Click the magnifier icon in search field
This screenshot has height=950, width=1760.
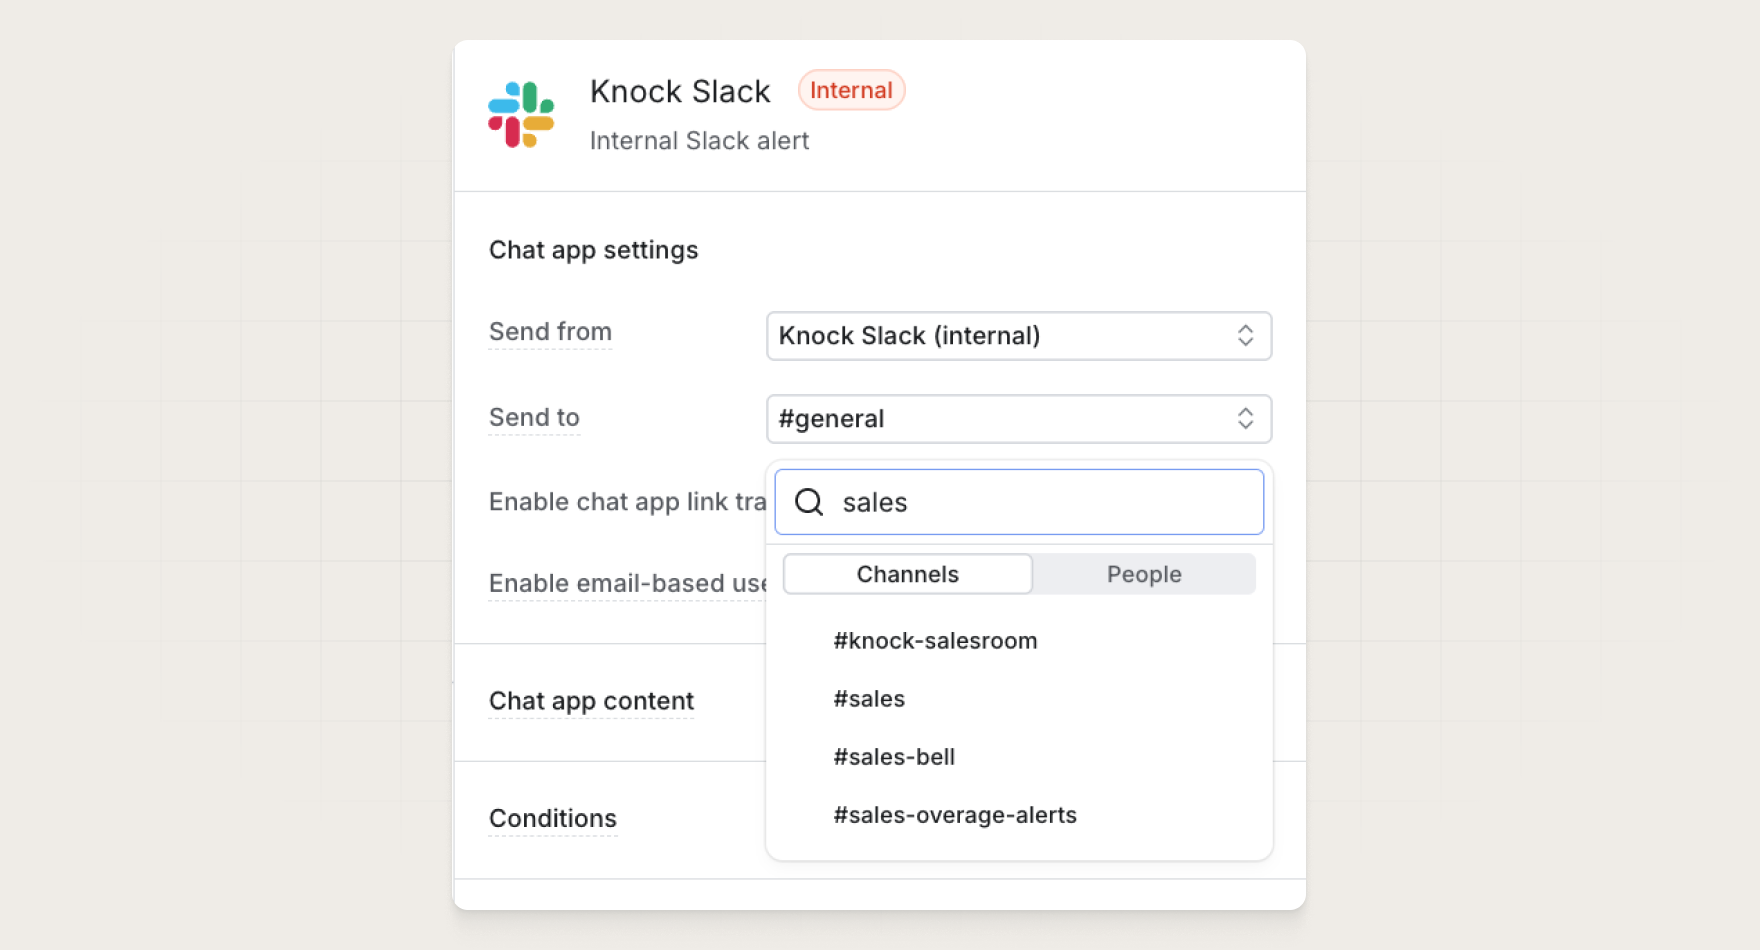[x=809, y=502]
